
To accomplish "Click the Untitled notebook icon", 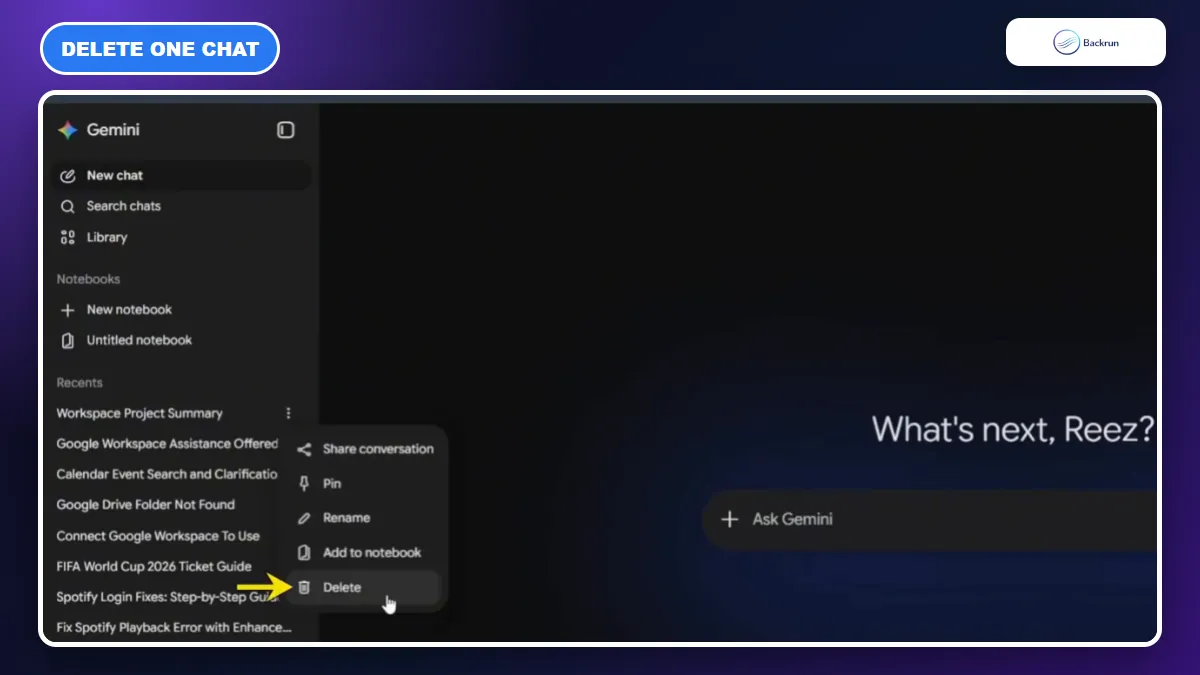I will 68,341.
